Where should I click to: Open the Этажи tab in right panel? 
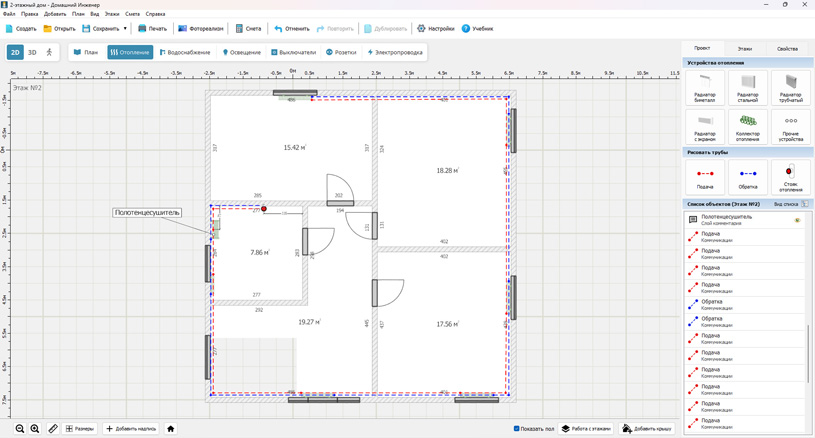pos(745,48)
